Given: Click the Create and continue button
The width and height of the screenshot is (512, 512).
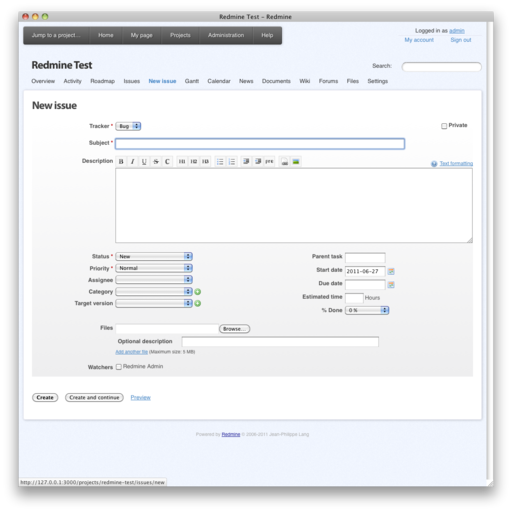Looking at the screenshot, I should point(94,398).
